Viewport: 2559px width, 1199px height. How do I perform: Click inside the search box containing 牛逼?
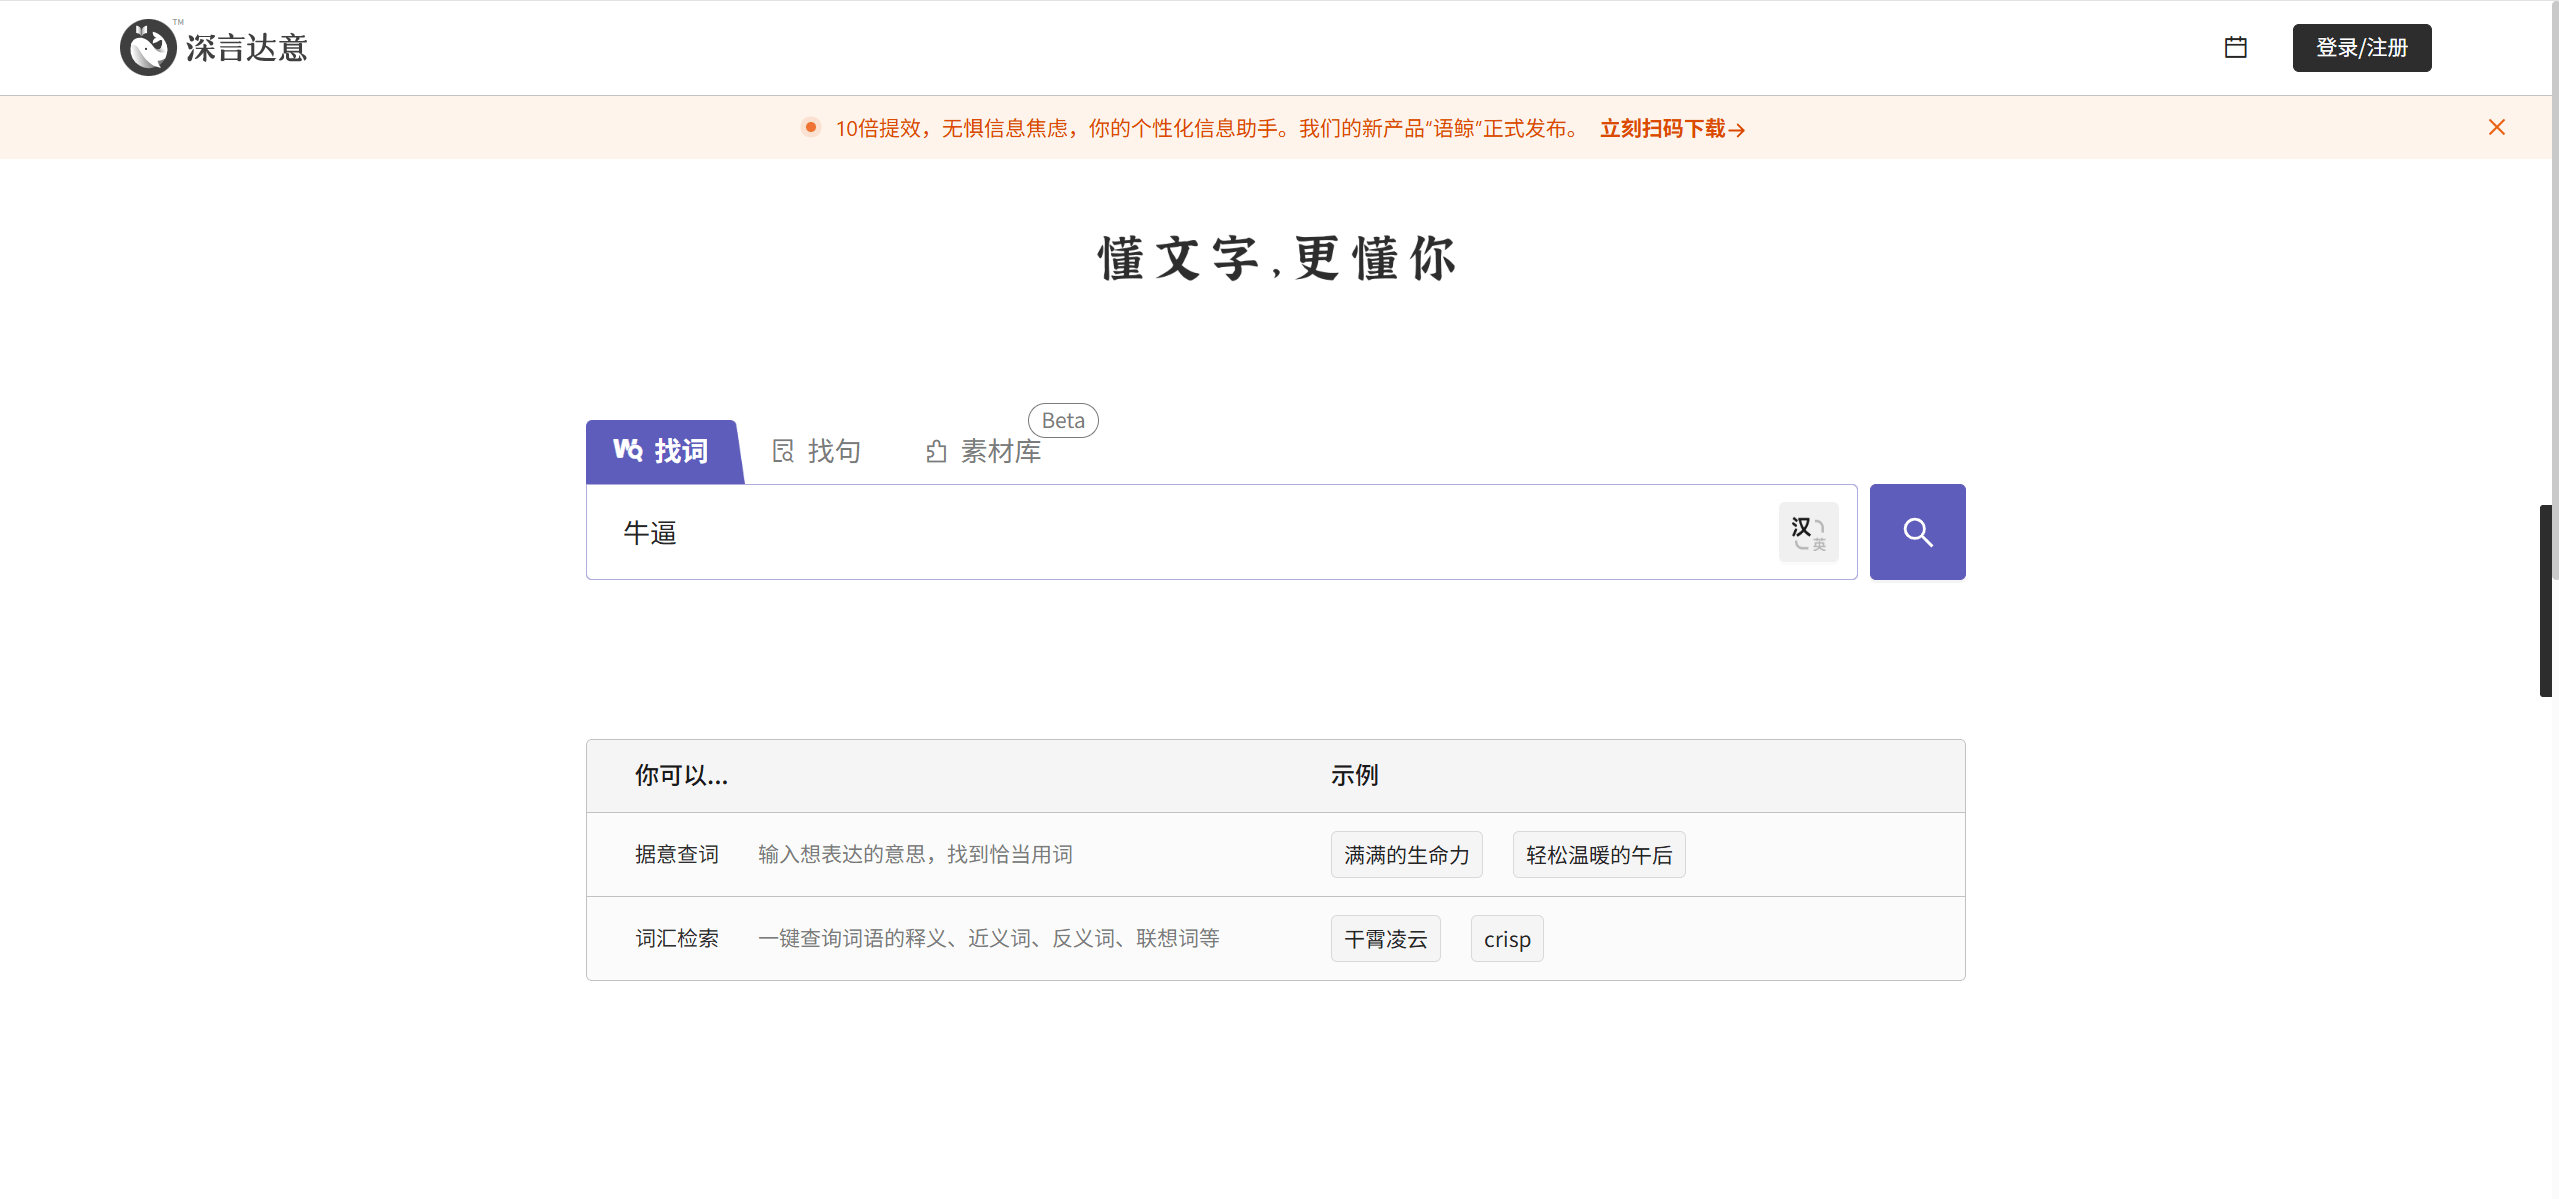pyautogui.click(x=1100, y=531)
